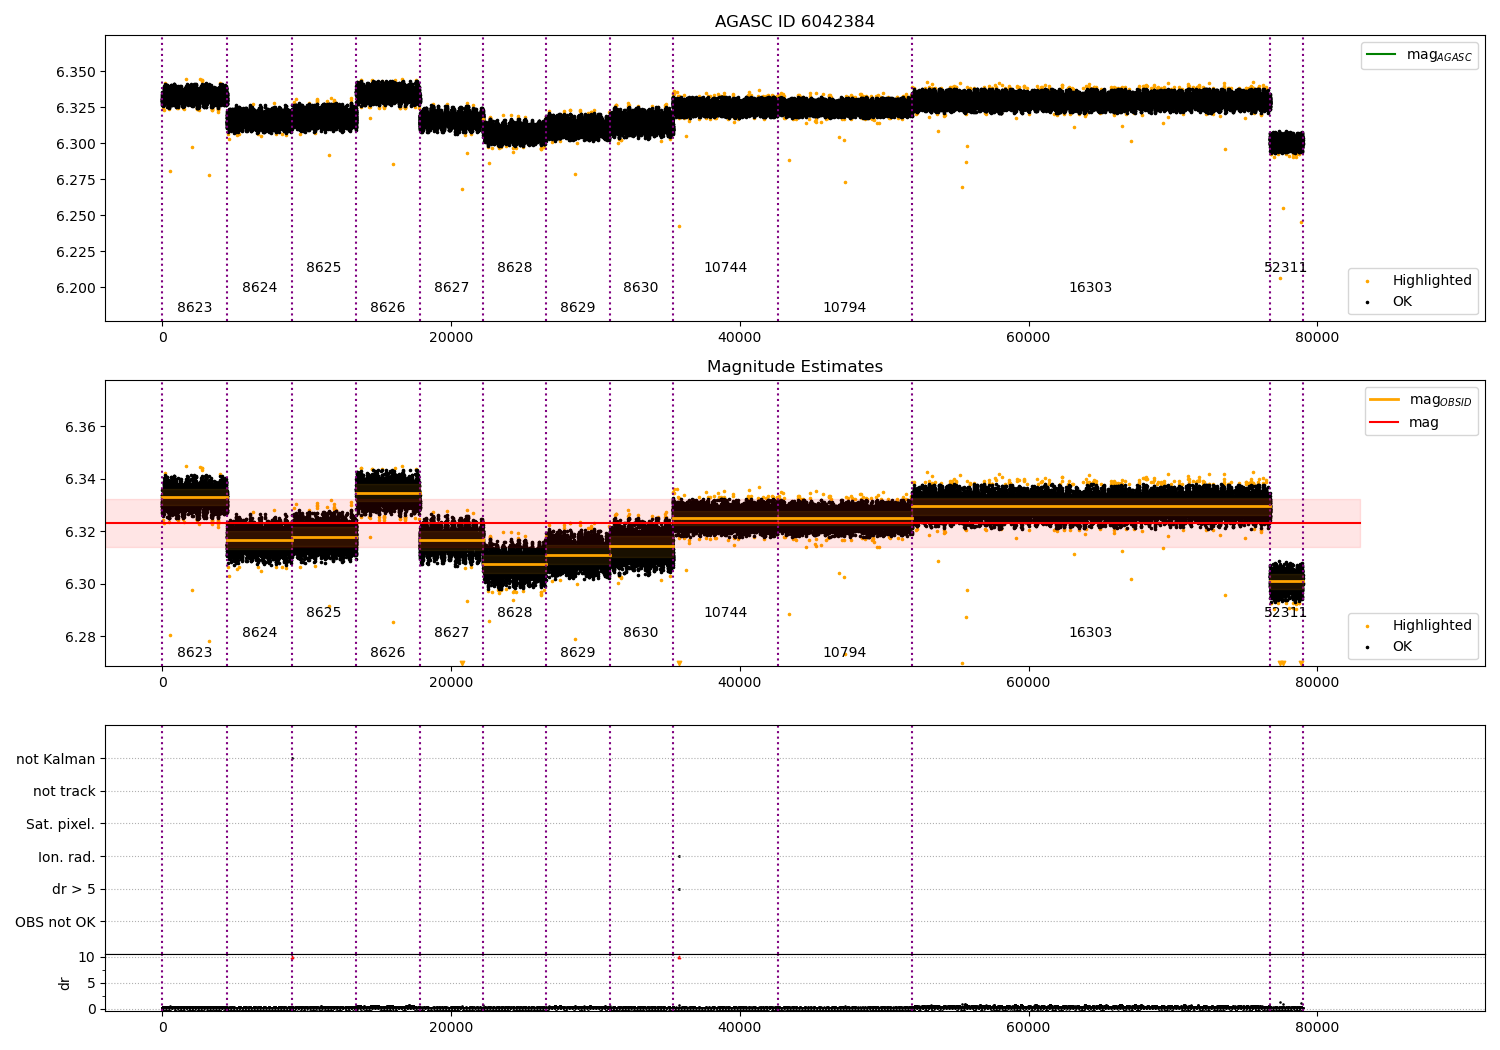The image size is (1500, 1050).
Task: Click the 'not track' axis label
Action: [x=64, y=792]
